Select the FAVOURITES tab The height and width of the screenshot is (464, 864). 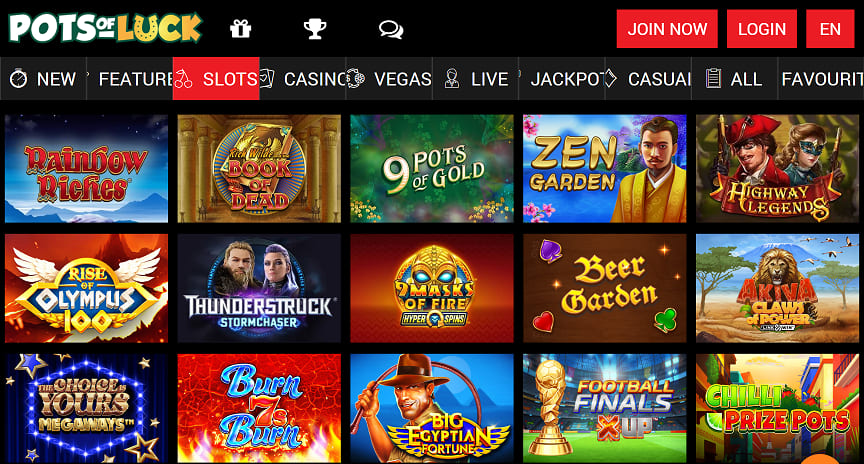click(x=821, y=79)
